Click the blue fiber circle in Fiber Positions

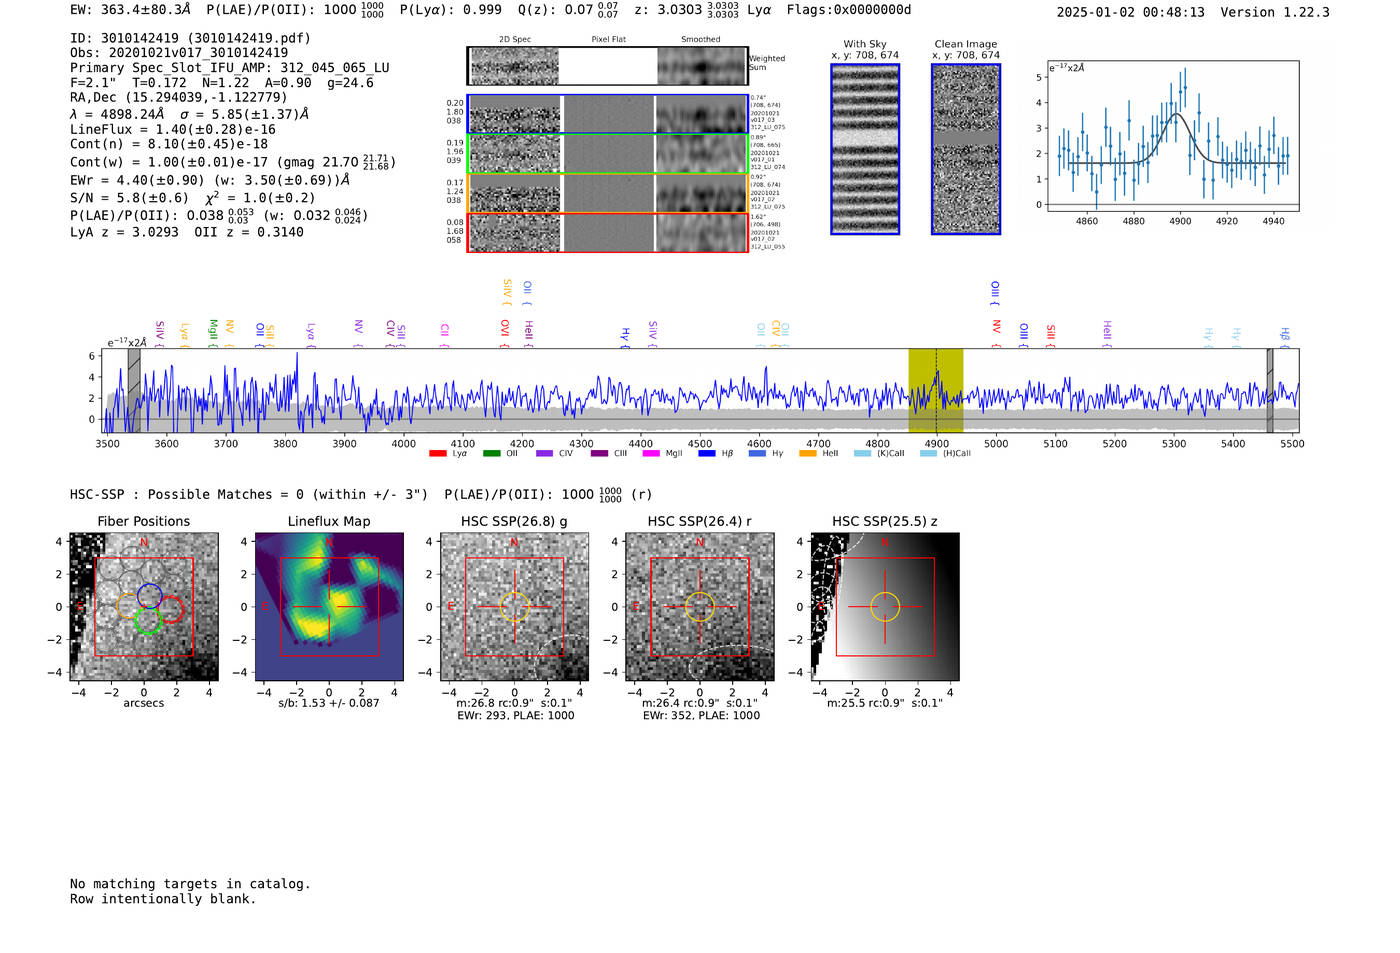pos(150,595)
